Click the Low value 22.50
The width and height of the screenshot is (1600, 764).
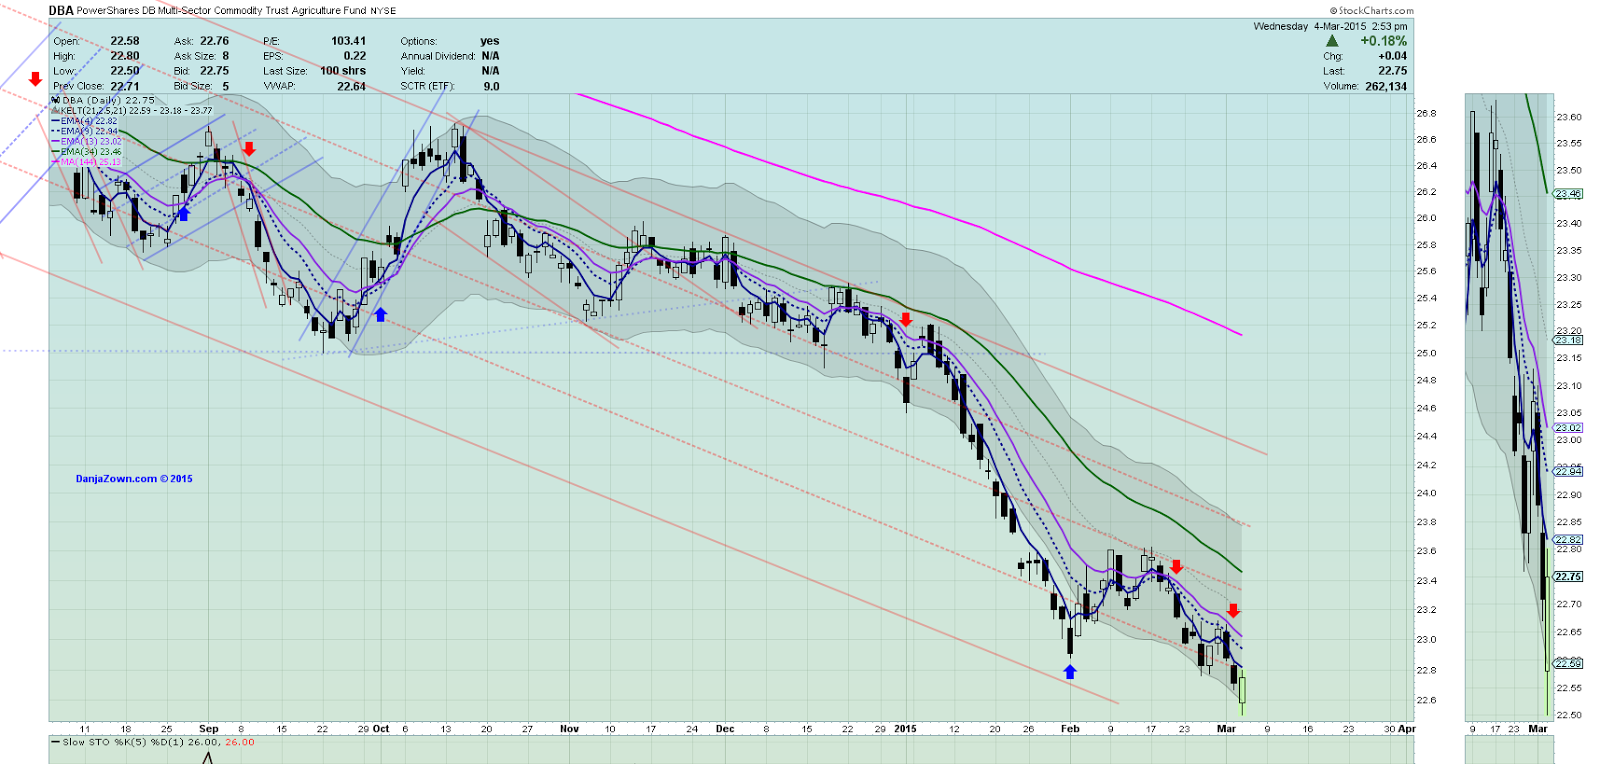(125, 71)
